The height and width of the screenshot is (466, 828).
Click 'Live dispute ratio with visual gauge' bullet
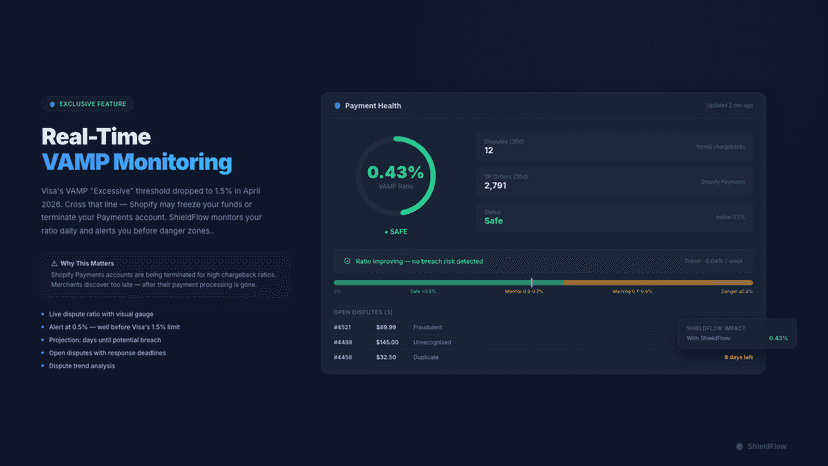click(x=101, y=314)
